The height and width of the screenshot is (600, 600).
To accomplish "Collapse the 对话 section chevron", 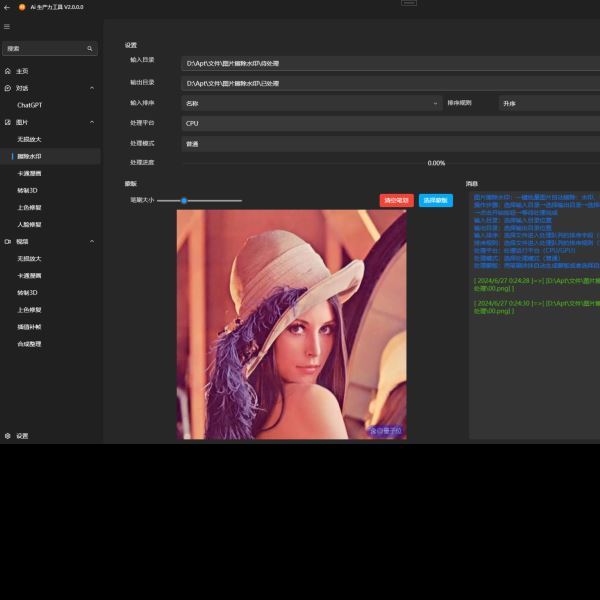I will pyautogui.click(x=92, y=88).
